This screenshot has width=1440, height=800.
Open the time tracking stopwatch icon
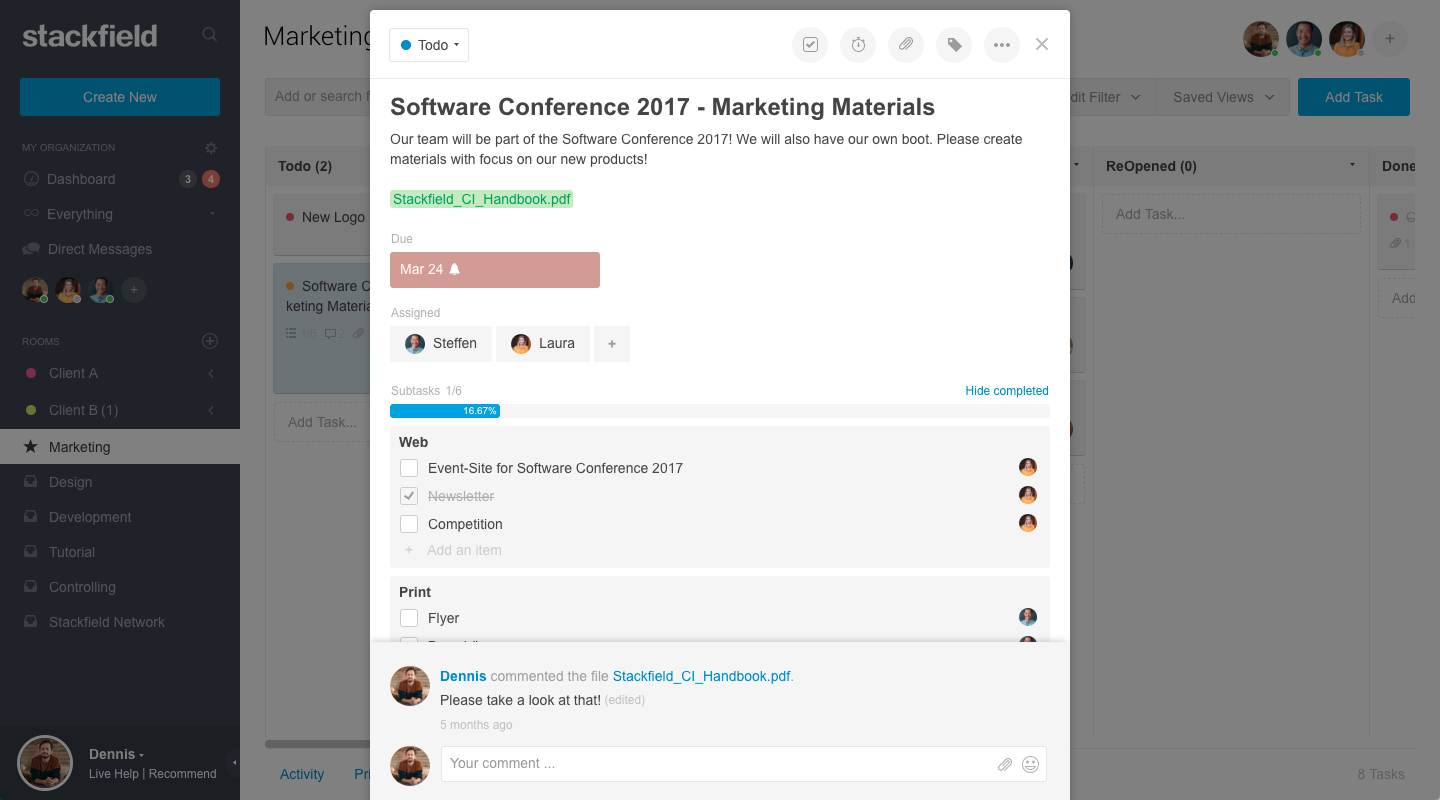858,45
